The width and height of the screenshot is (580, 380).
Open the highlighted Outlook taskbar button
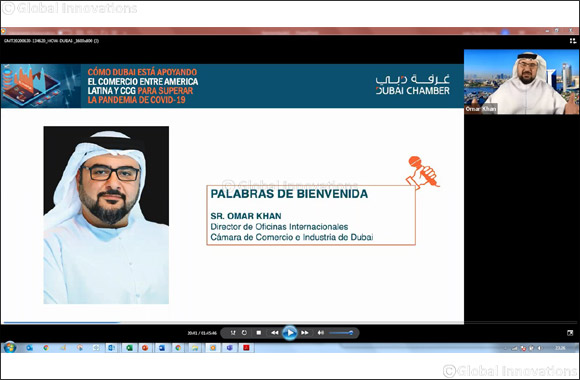tap(112, 348)
